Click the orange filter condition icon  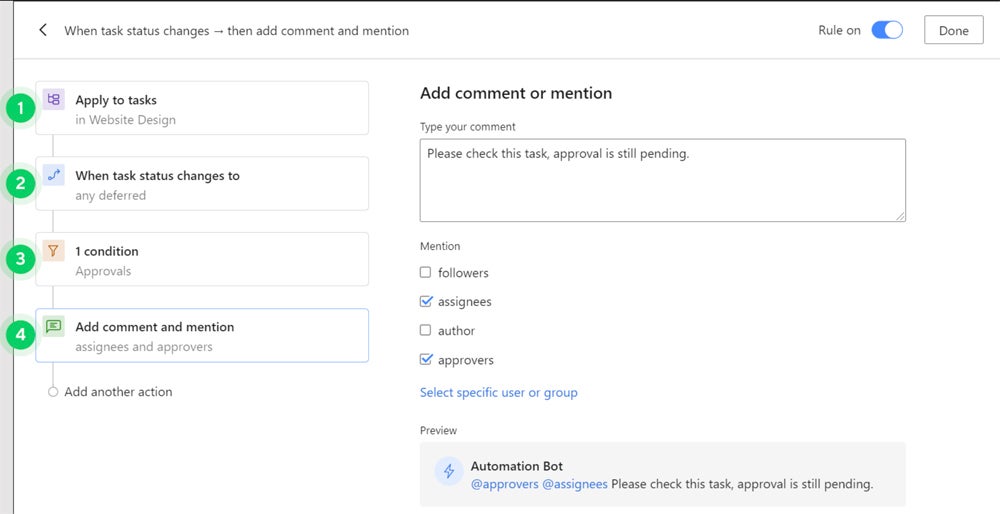(54, 251)
